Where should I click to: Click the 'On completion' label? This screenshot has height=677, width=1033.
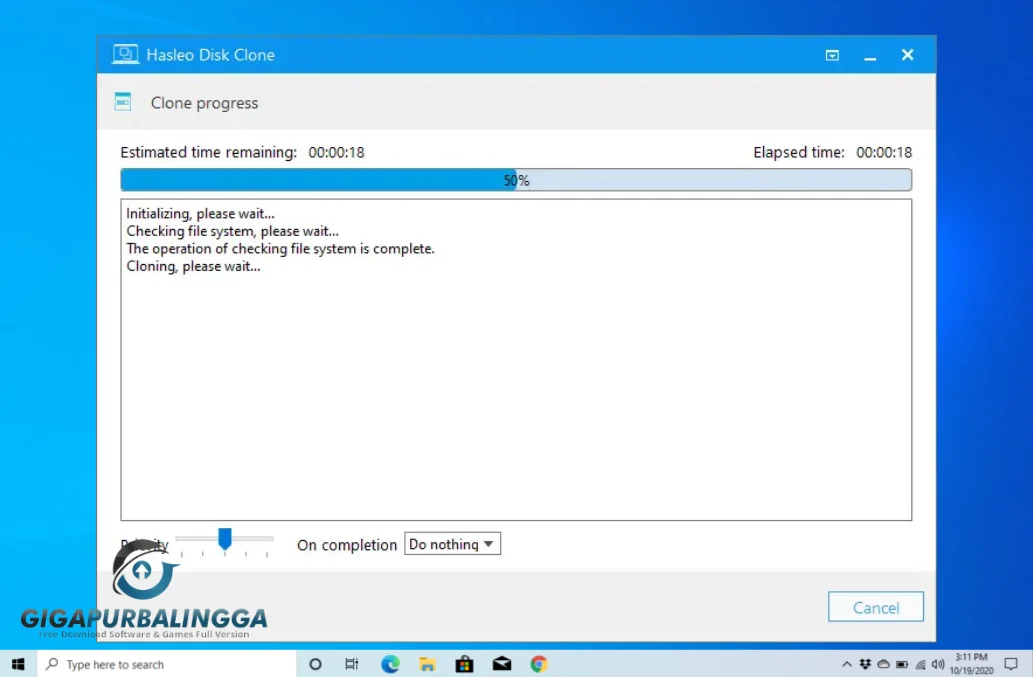347,545
